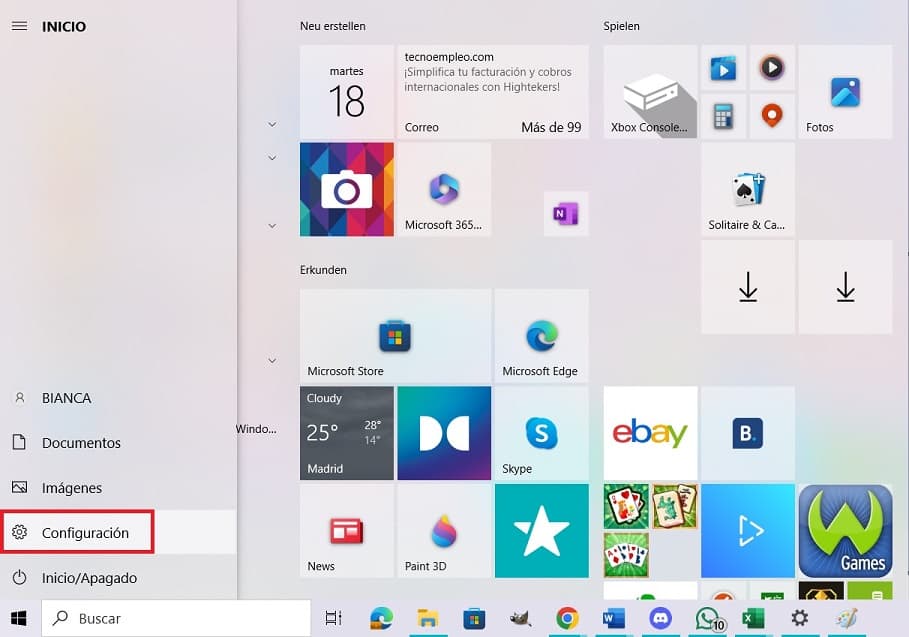Launch the Microsoft Edge tile

point(541,336)
